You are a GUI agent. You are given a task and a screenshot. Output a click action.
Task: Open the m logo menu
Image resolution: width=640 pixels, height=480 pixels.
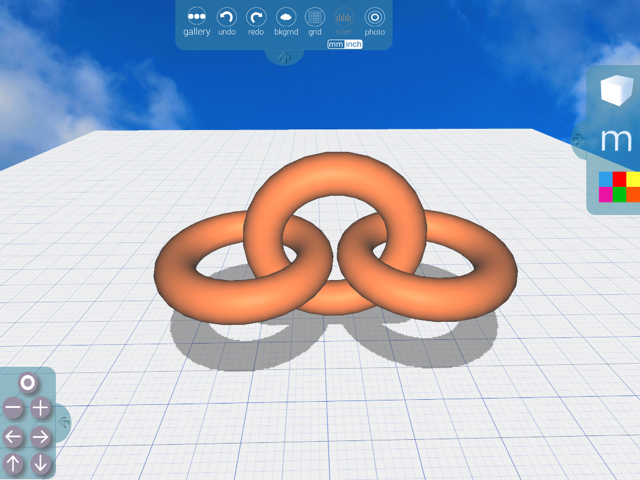pyautogui.click(x=616, y=140)
